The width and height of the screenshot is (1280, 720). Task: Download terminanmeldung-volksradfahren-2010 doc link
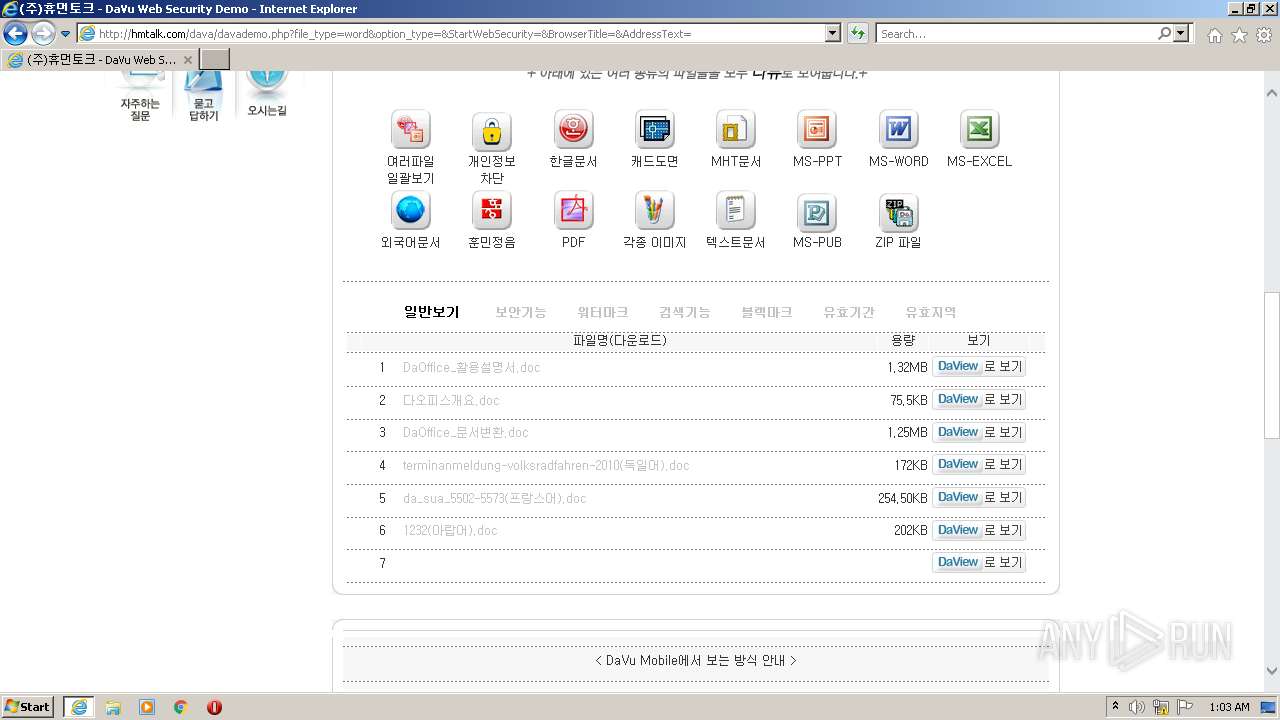coord(546,465)
